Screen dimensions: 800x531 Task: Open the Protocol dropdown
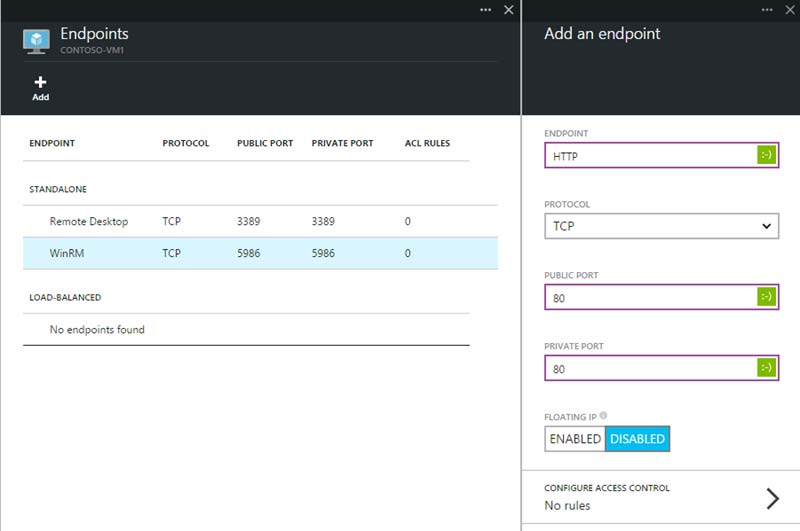click(661, 226)
